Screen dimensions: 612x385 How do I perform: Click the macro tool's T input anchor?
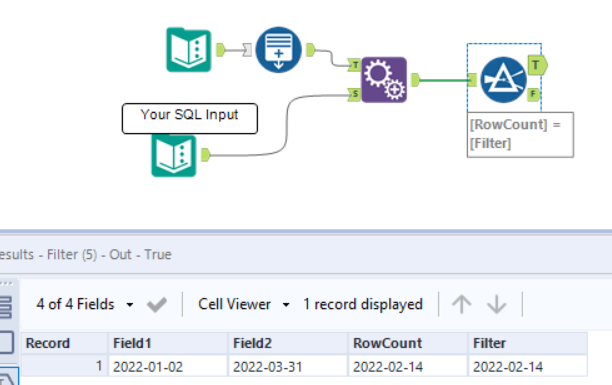click(x=354, y=65)
